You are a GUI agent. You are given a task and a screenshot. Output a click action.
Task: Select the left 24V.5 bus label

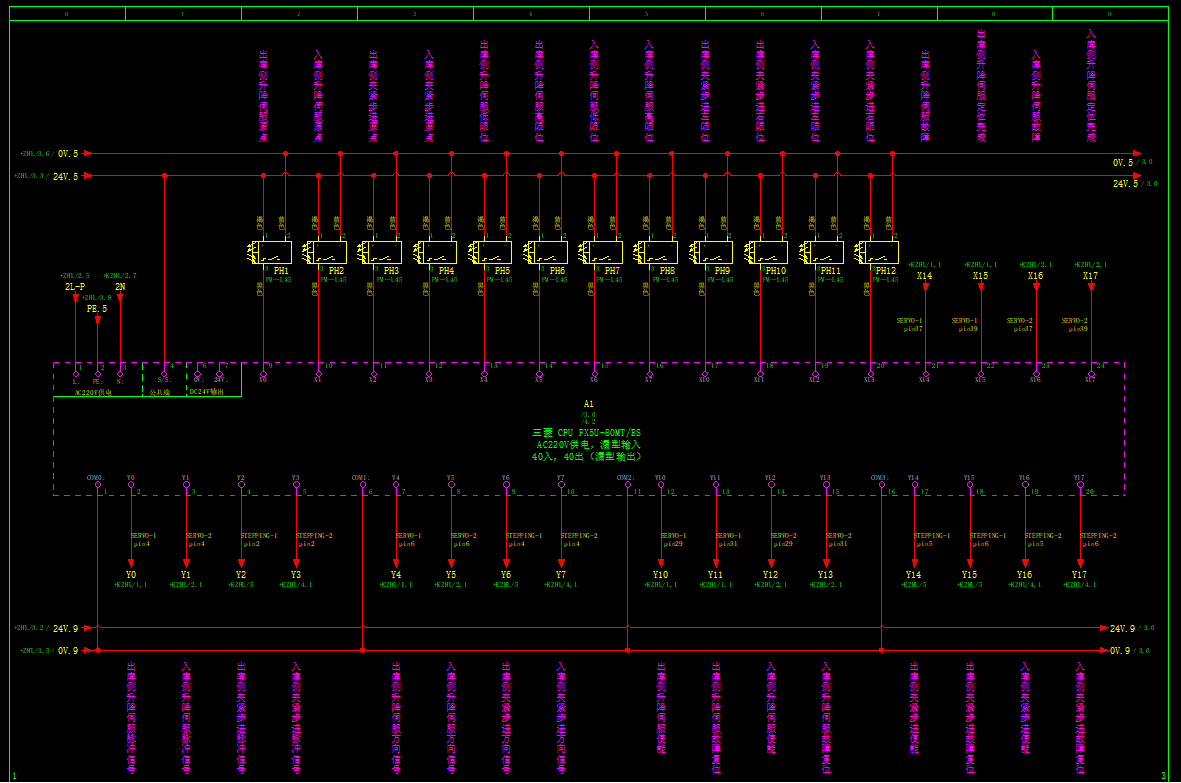point(67,177)
